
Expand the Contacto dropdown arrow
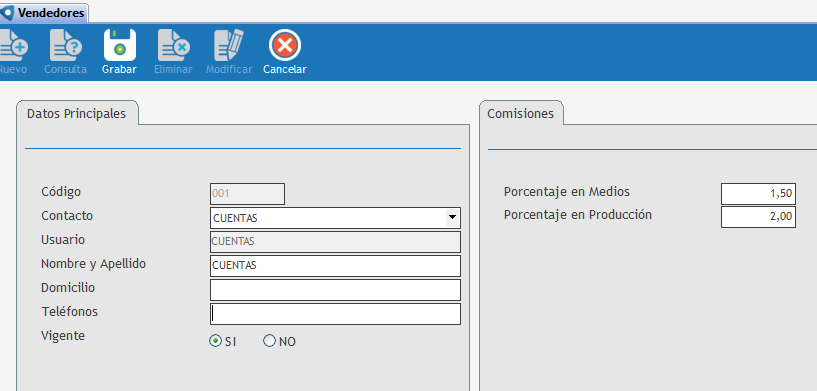coord(452,217)
